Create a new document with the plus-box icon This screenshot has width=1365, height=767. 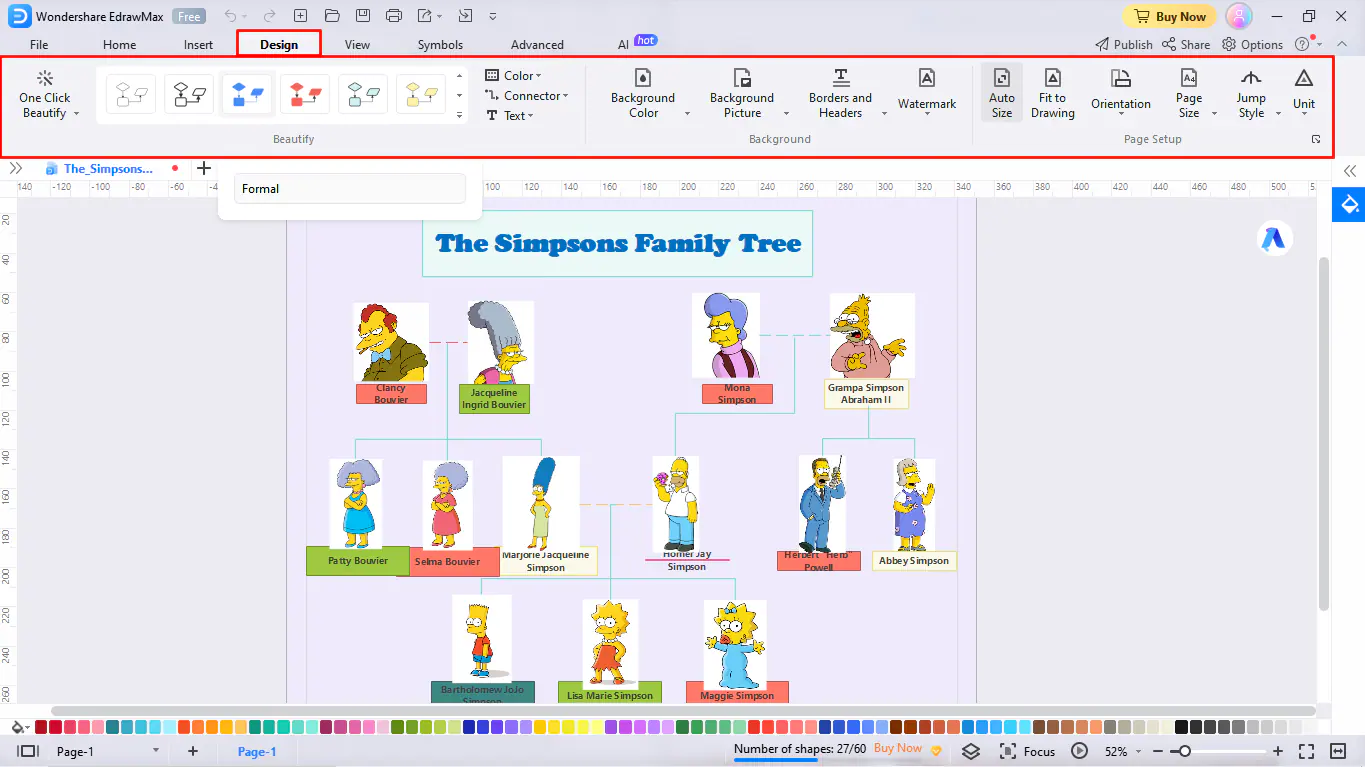[x=301, y=16]
